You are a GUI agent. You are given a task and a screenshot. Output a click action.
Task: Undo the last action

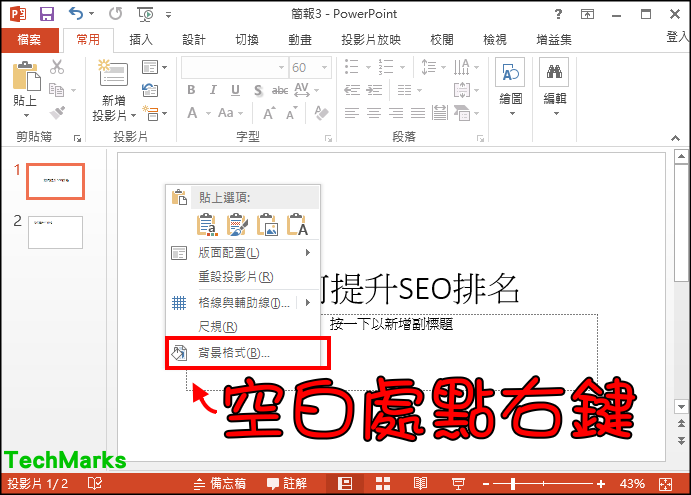tap(76, 14)
